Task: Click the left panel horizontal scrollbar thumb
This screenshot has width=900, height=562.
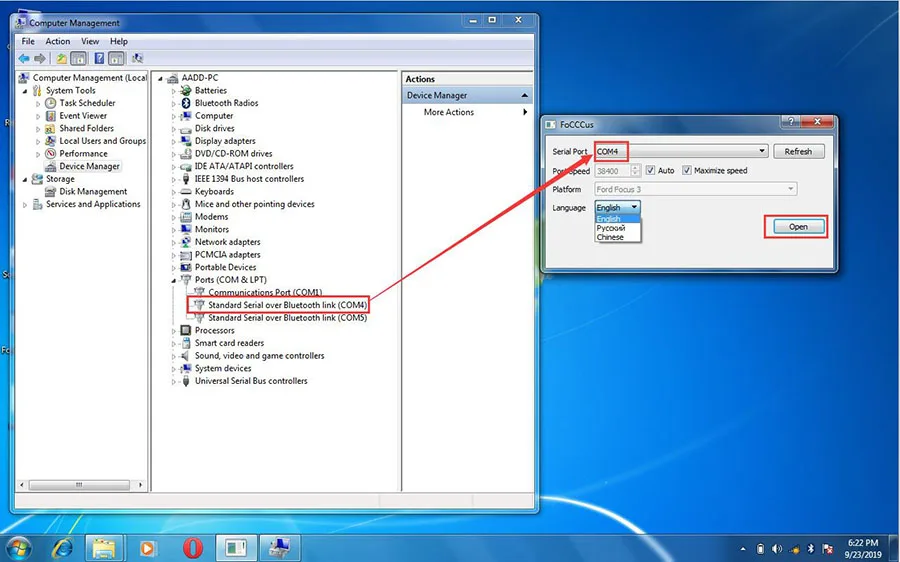Action: click(x=79, y=485)
